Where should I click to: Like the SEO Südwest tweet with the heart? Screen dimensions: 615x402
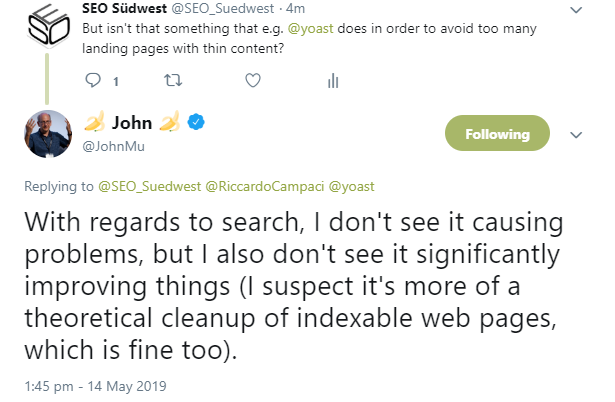tap(253, 79)
